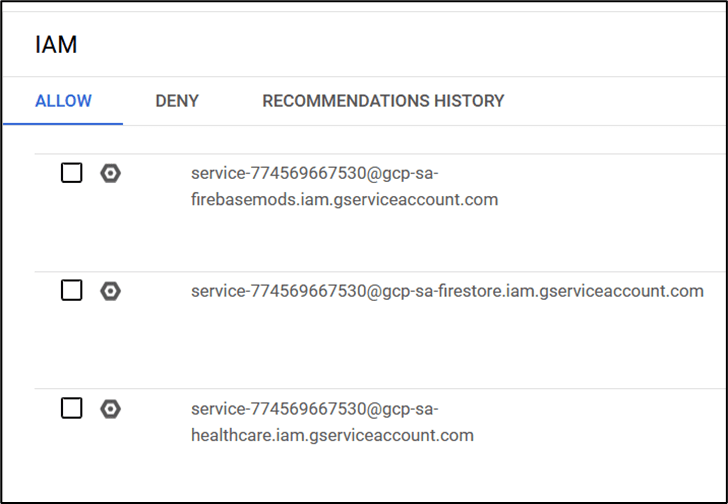Open the DENY tab
This screenshot has width=728, height=504.
click(x=177, y=101)
